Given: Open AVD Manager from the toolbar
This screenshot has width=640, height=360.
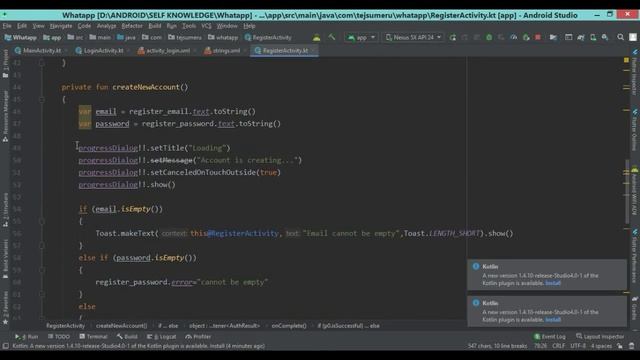Looking at the screenshot, I should point(593,38).
